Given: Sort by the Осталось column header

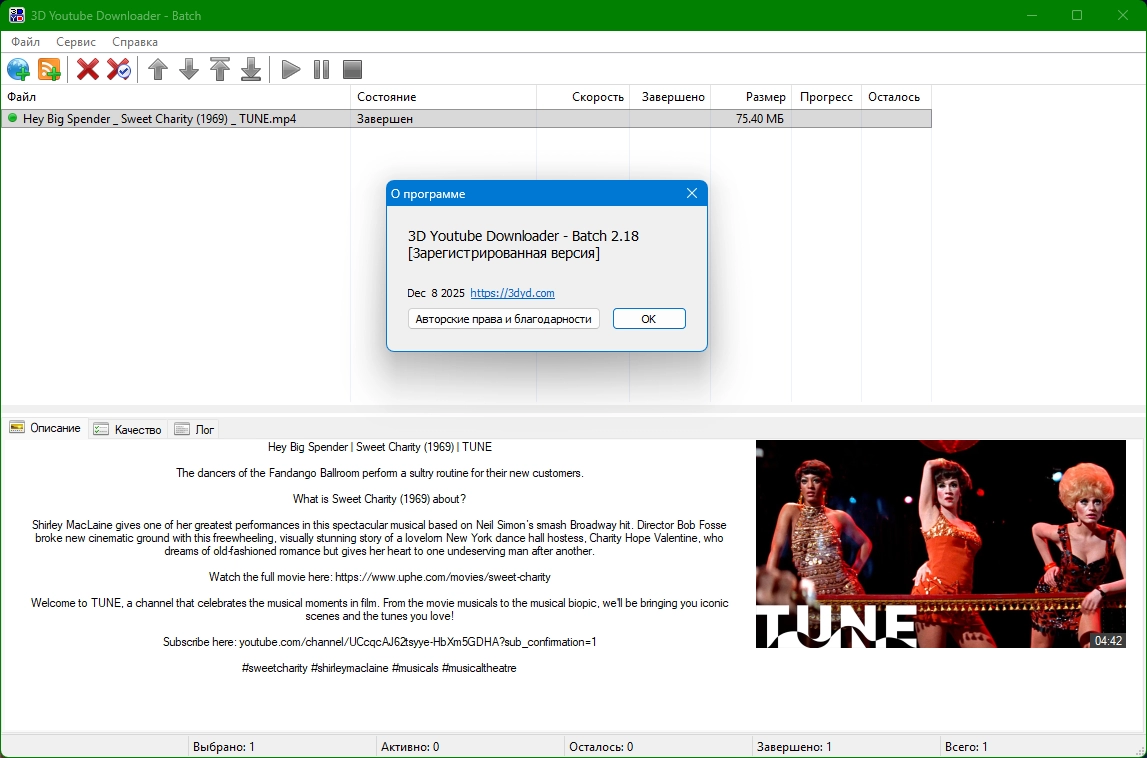Looking at the screenshot, I should pos(896,97).
